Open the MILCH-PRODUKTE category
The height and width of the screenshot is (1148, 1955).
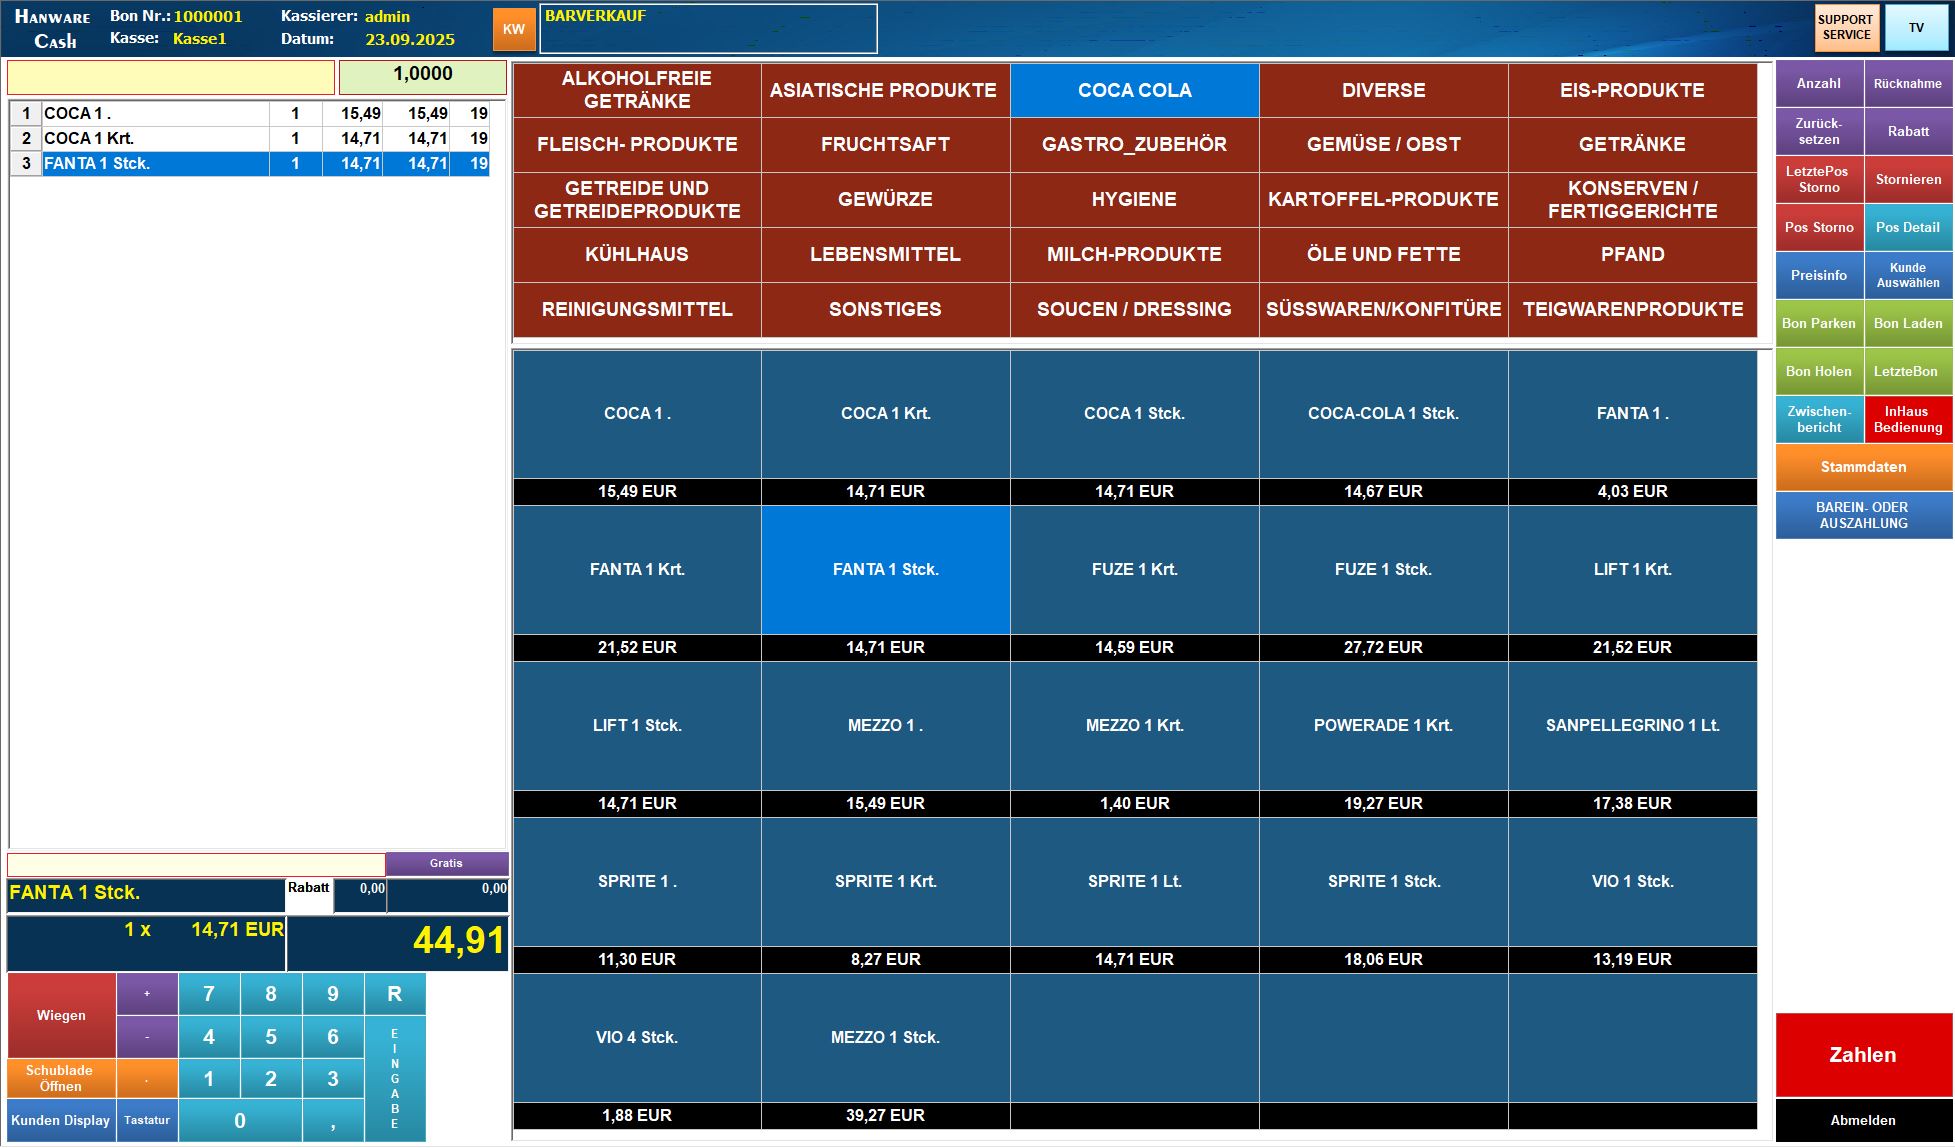[x=1134, y=254]
